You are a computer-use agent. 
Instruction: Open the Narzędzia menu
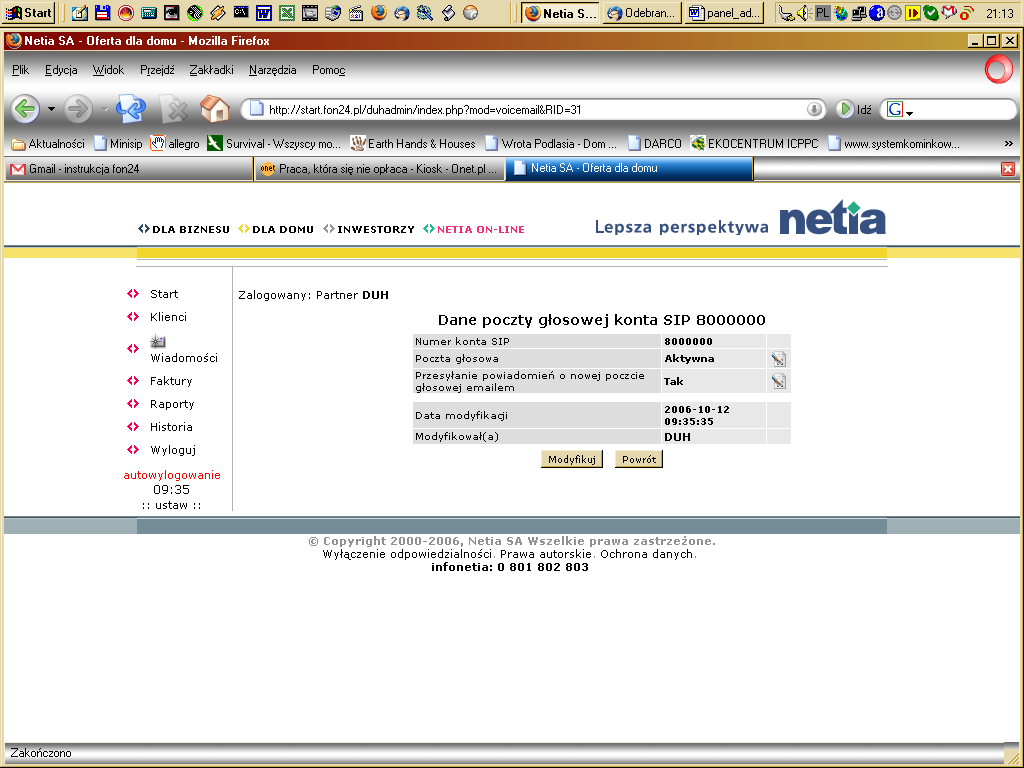tap(272, 70)
